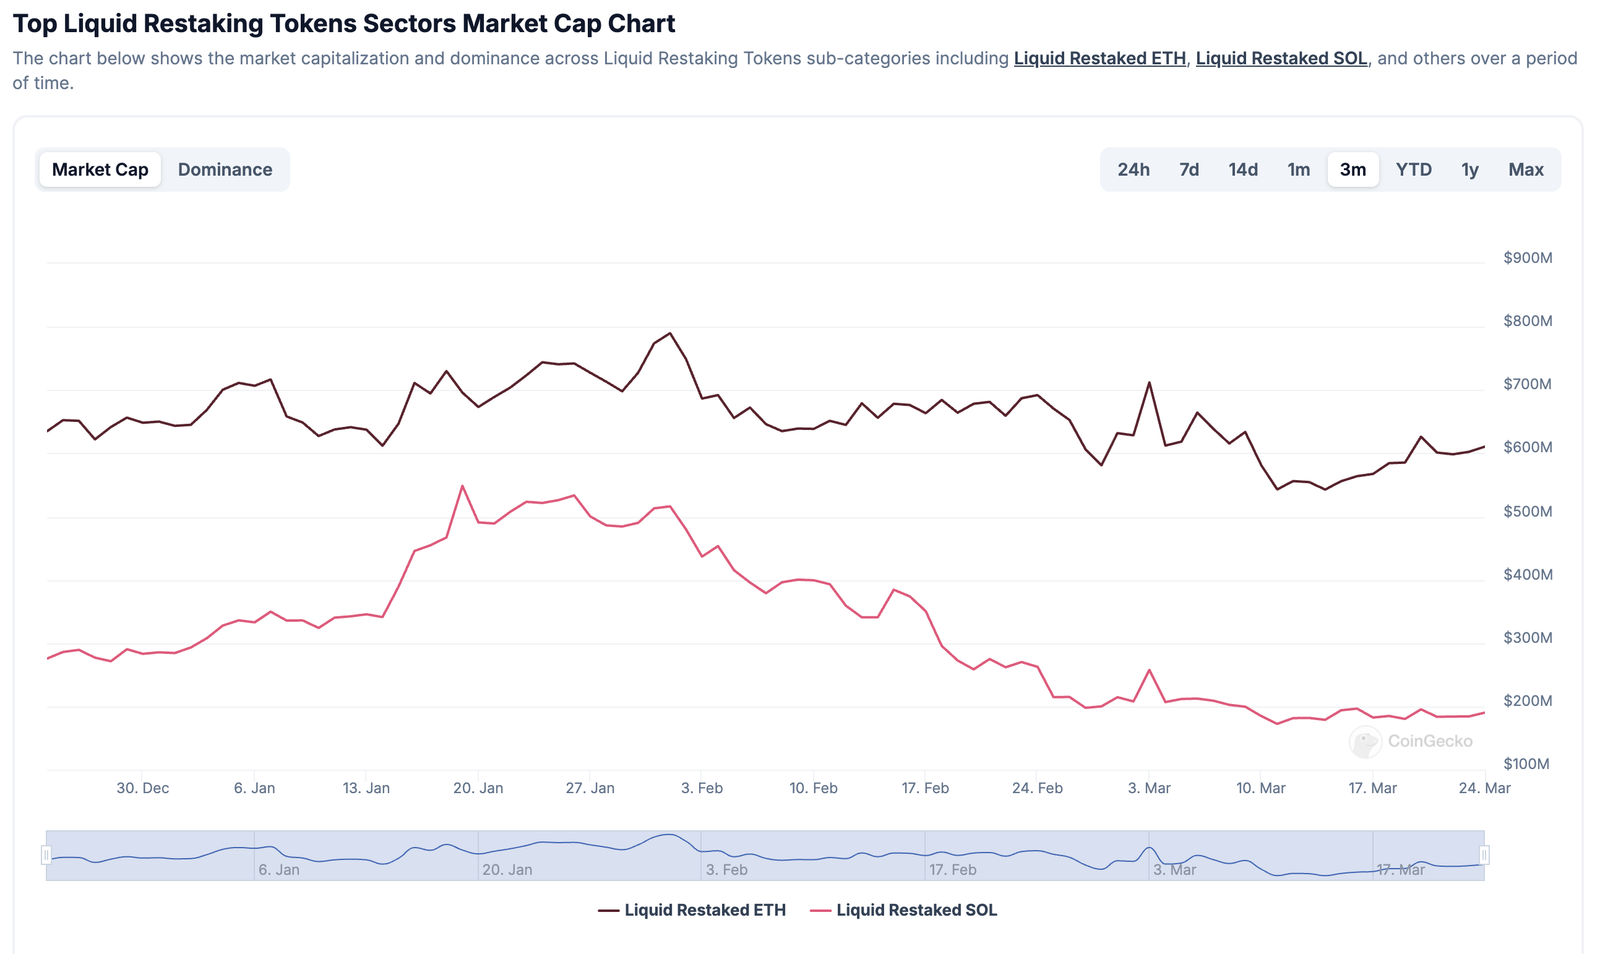Select the Market Cap view
Image resolution: width=1600 pixels, height=954 pixels.
pos(99,169)
